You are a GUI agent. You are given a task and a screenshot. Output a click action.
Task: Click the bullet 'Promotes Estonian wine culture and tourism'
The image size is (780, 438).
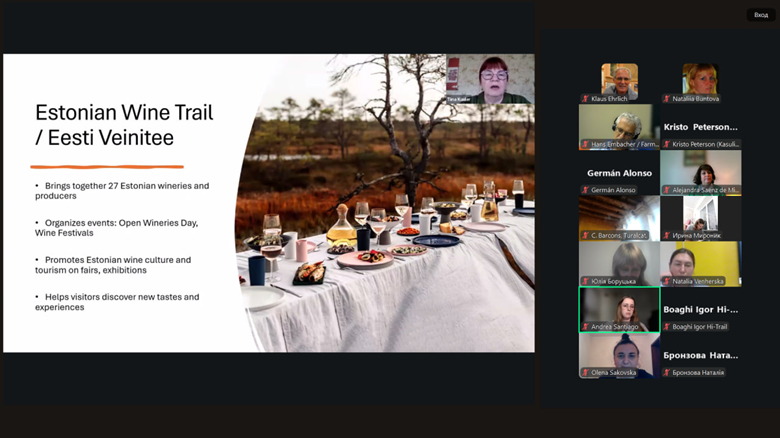pos(113,265)
